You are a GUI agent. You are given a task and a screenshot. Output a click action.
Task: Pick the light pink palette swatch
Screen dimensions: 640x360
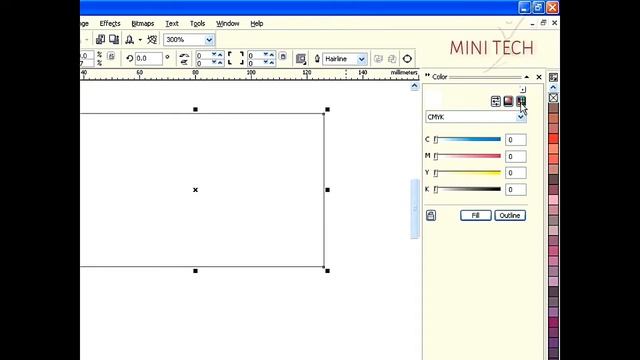point(553,200)
